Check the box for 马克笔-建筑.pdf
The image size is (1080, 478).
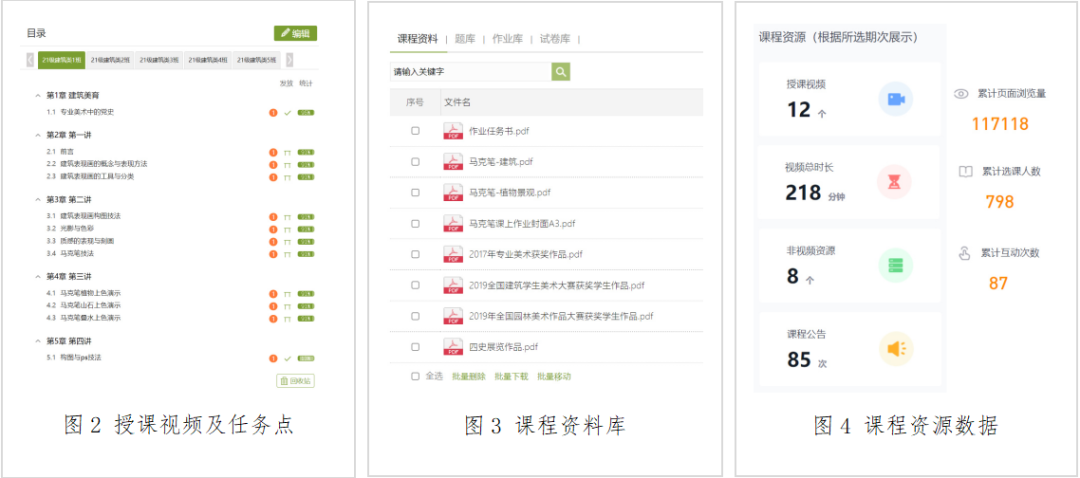click(x=415, y=162)
